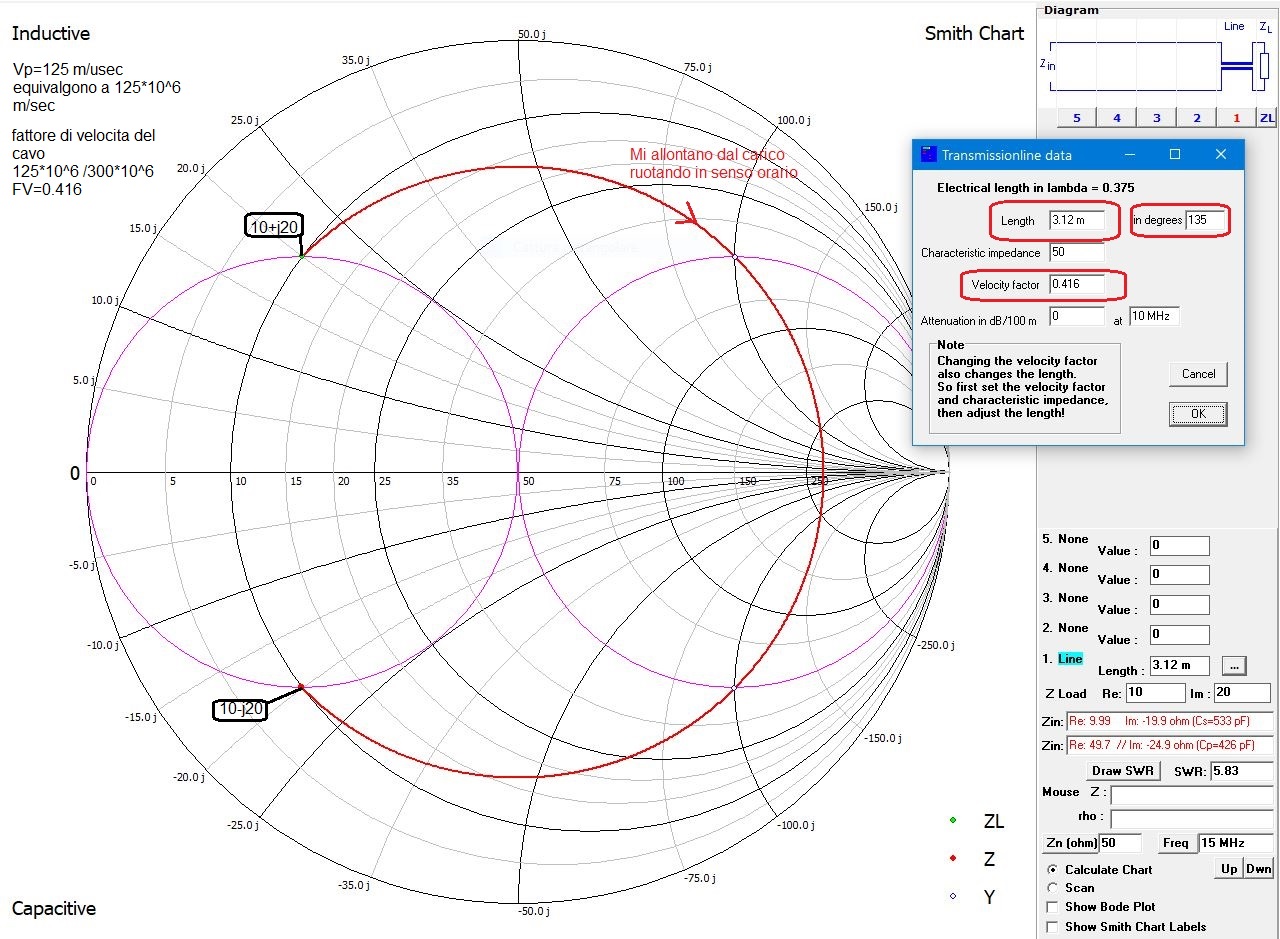This screenshot has height=939, width=1280.
Task: Click the Length field in the dialog
Action: [x=1077, y=220]
